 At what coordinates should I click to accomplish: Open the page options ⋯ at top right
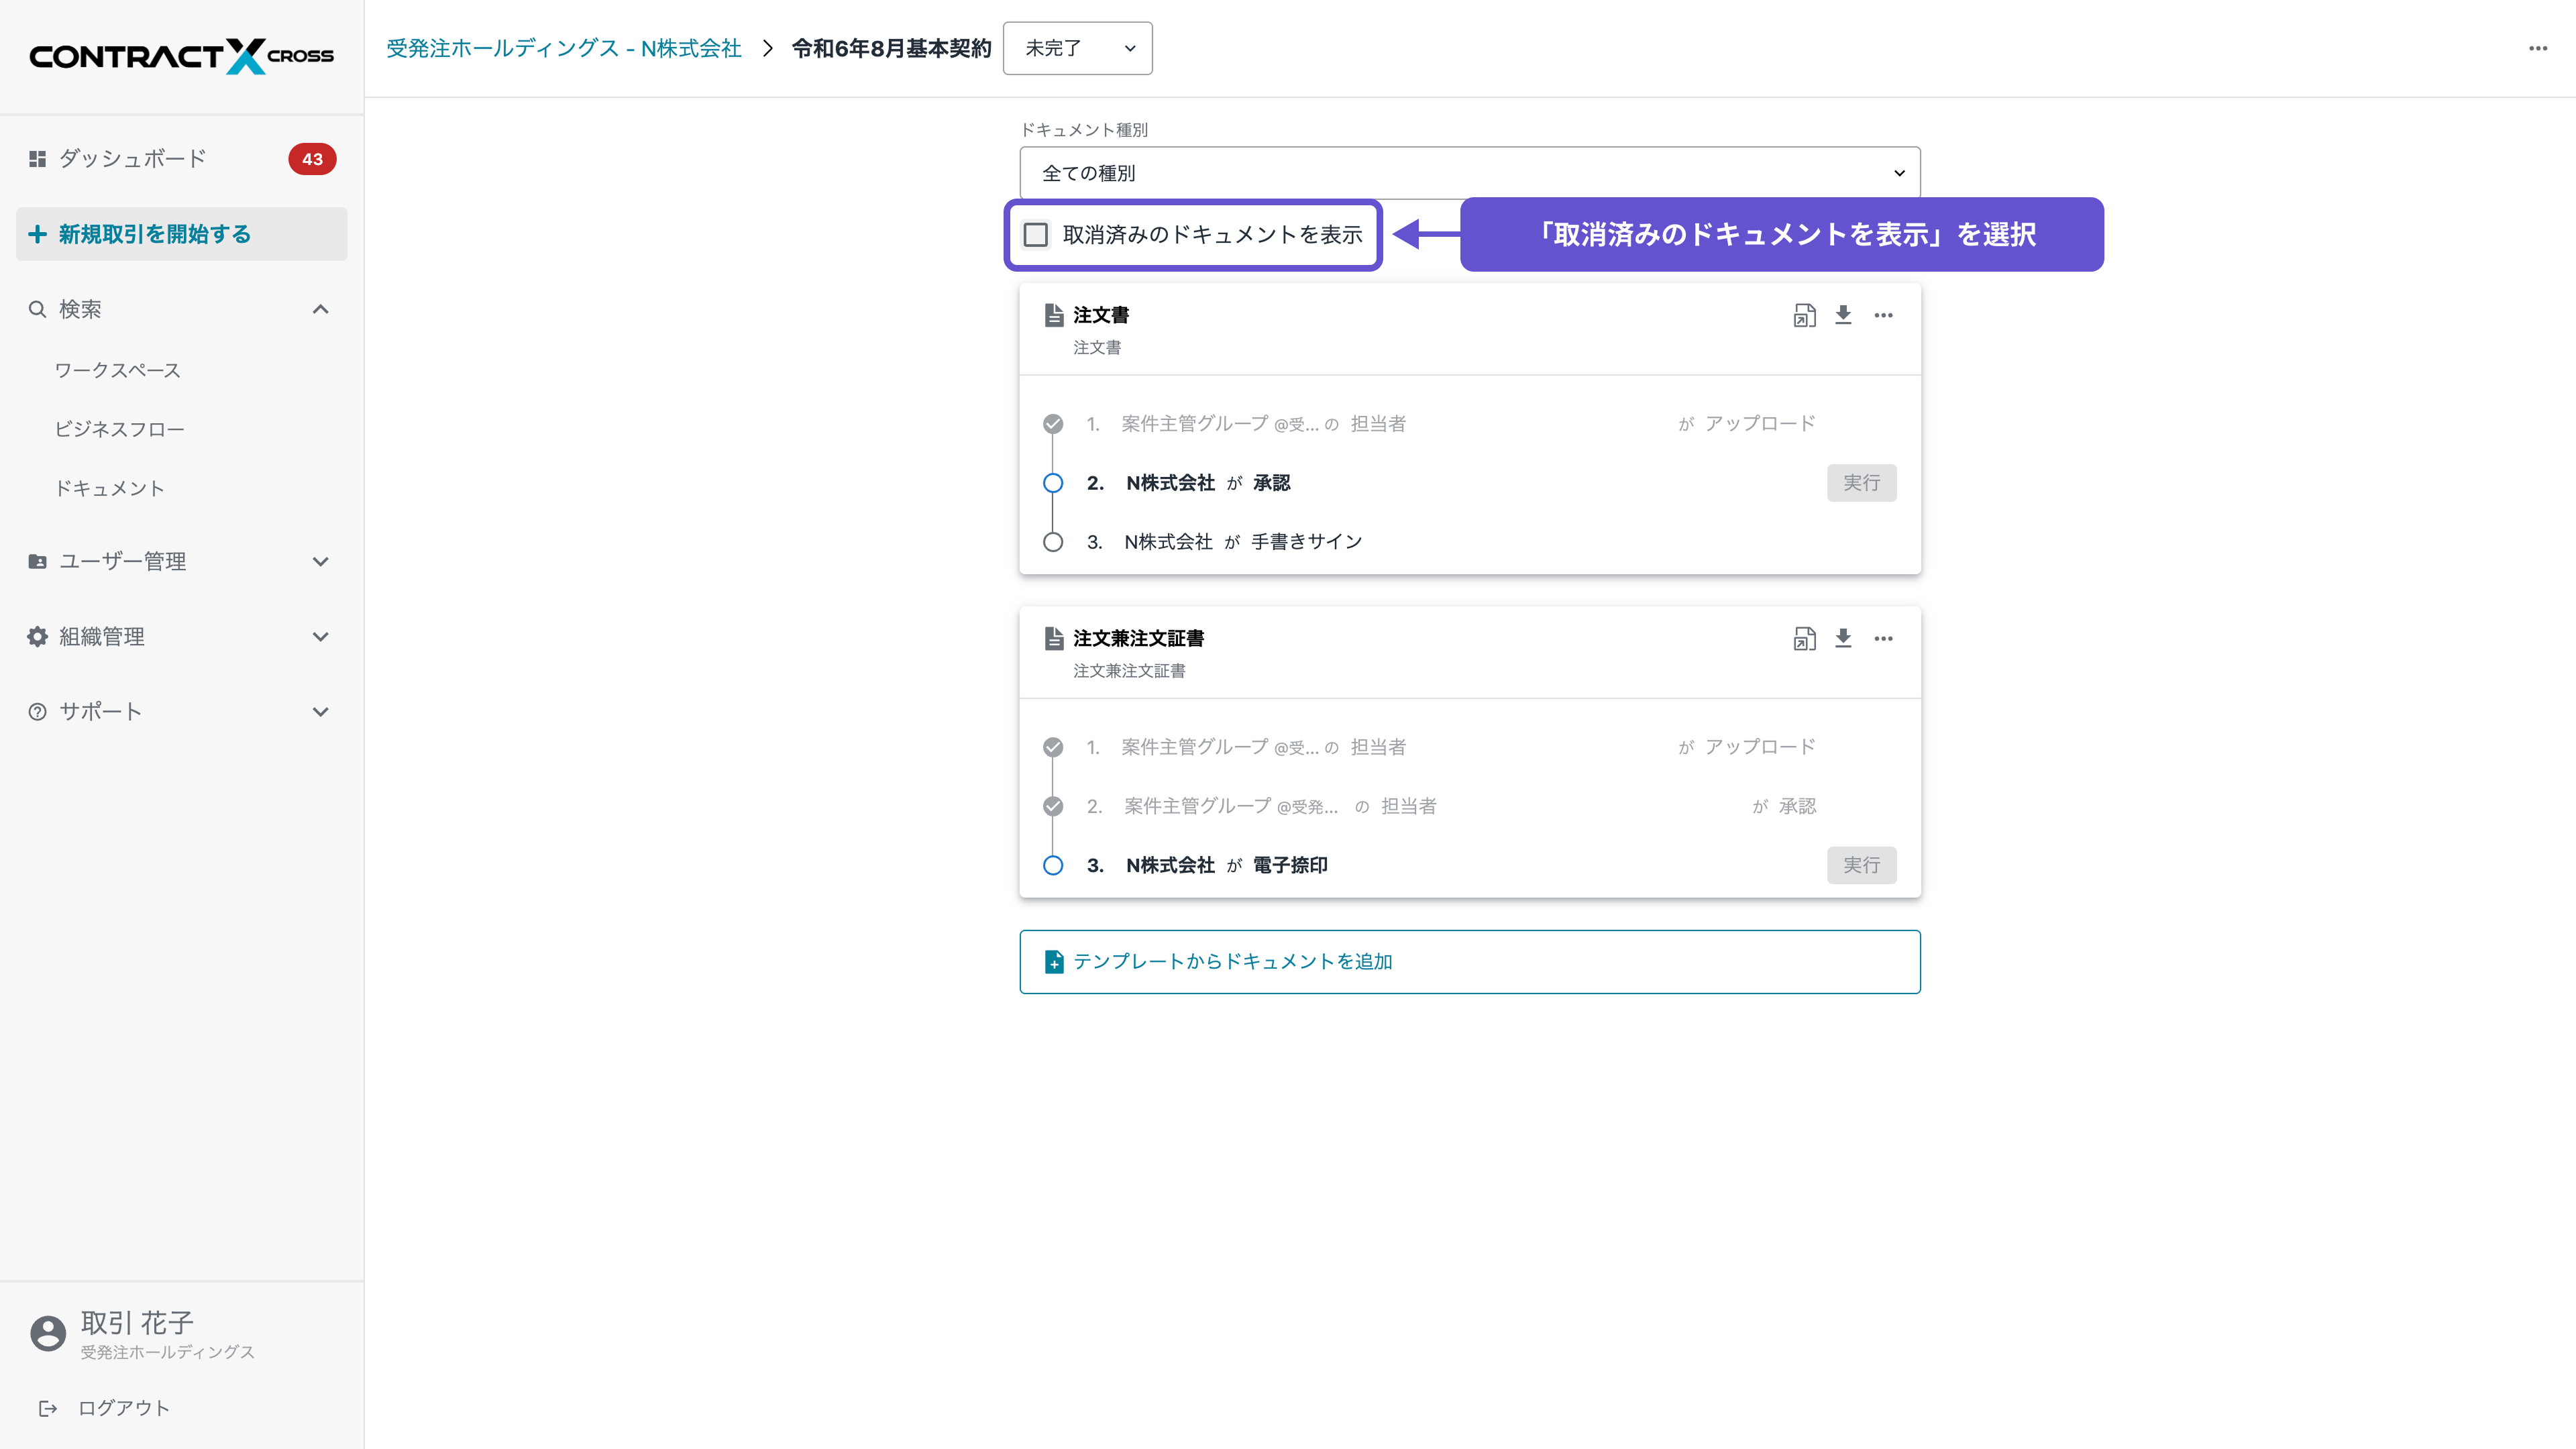(x=2537, y=48)
